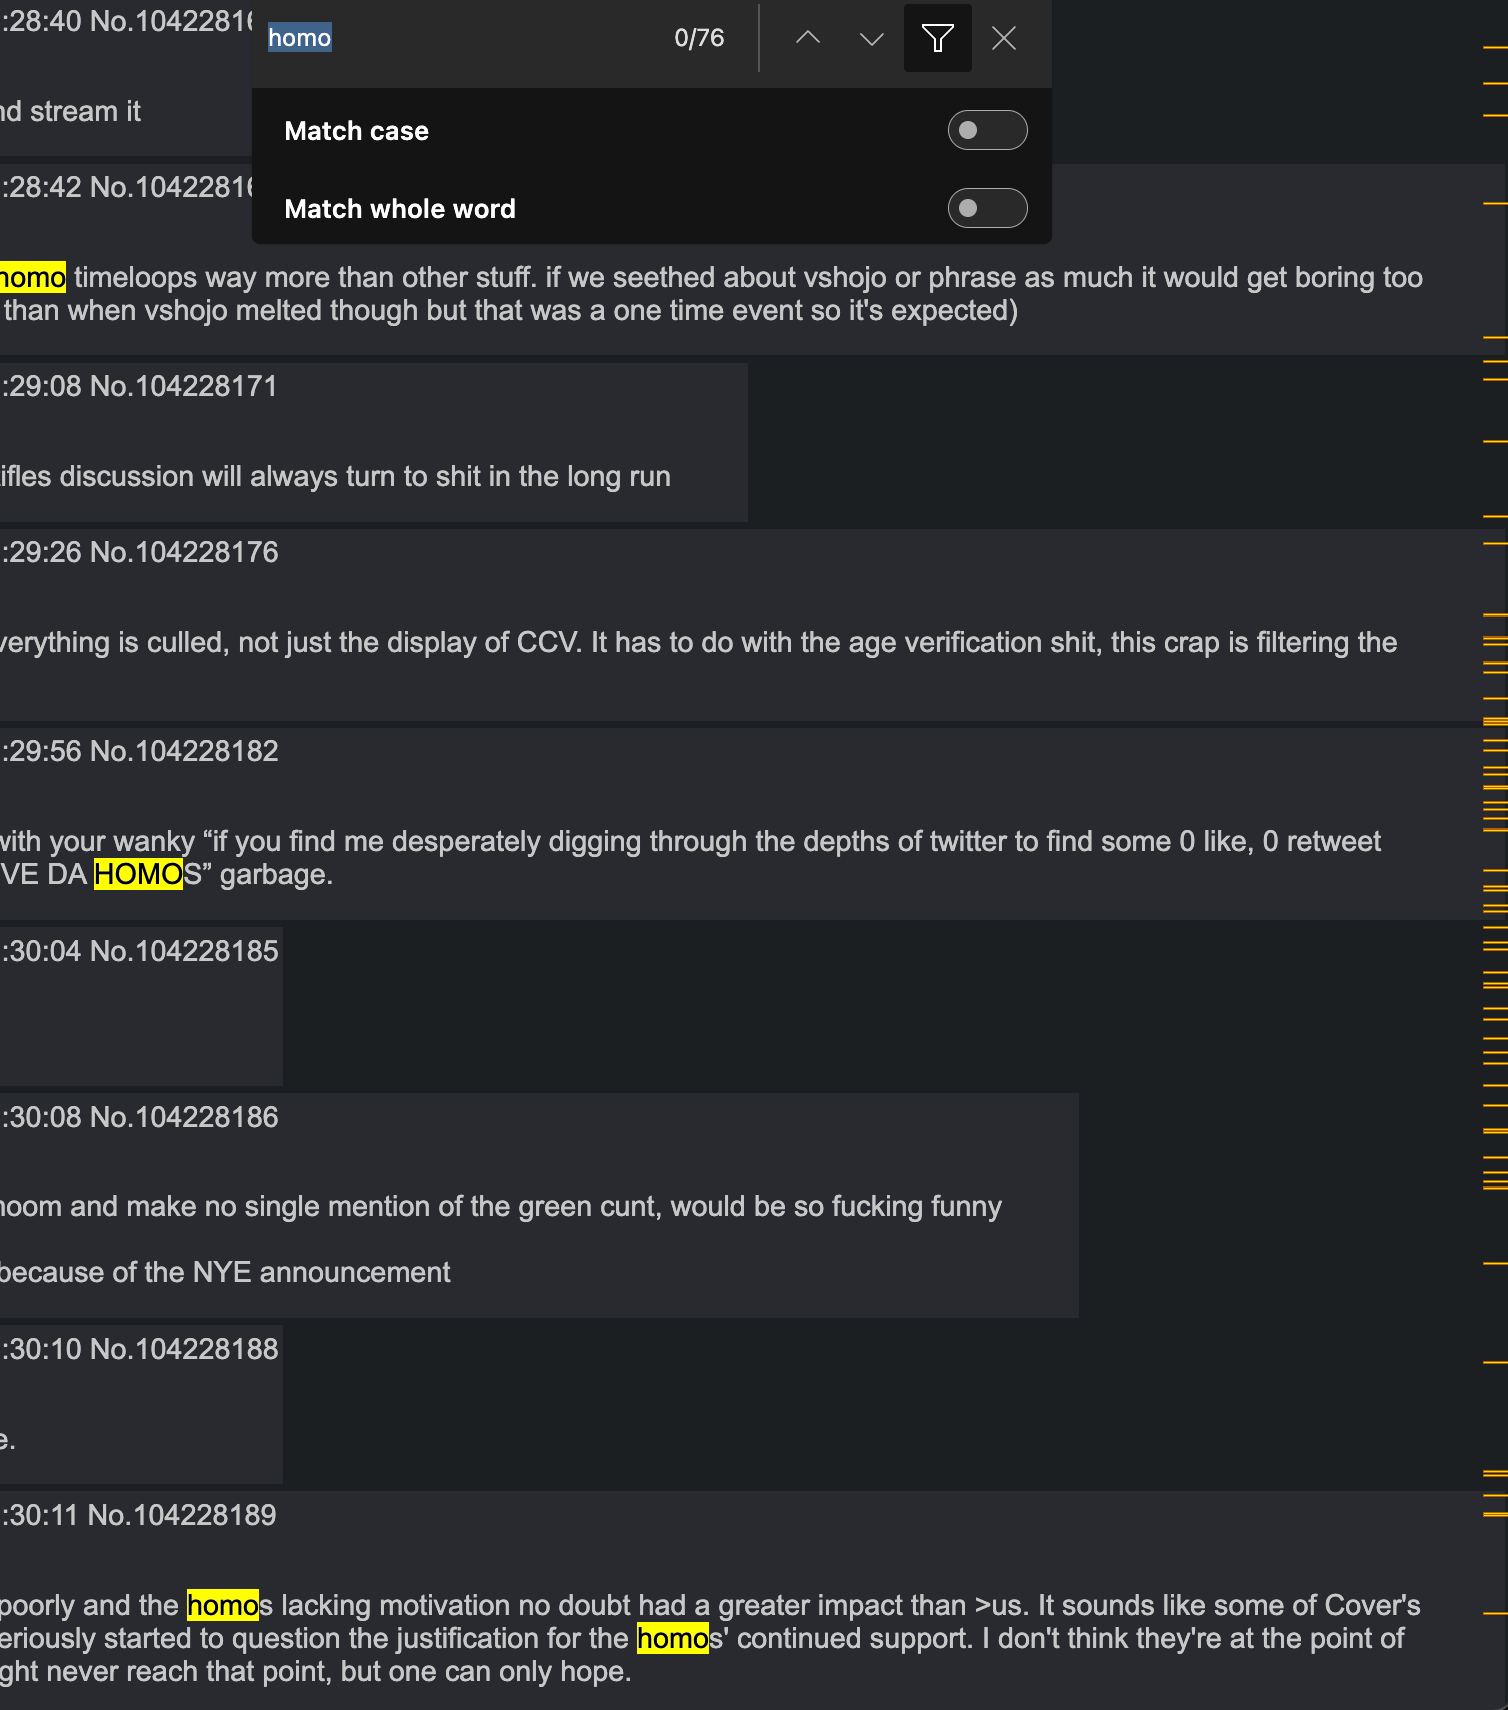Click post number No.104228182
This screenshot has width=1508, height=1710.
click(184, 751)
